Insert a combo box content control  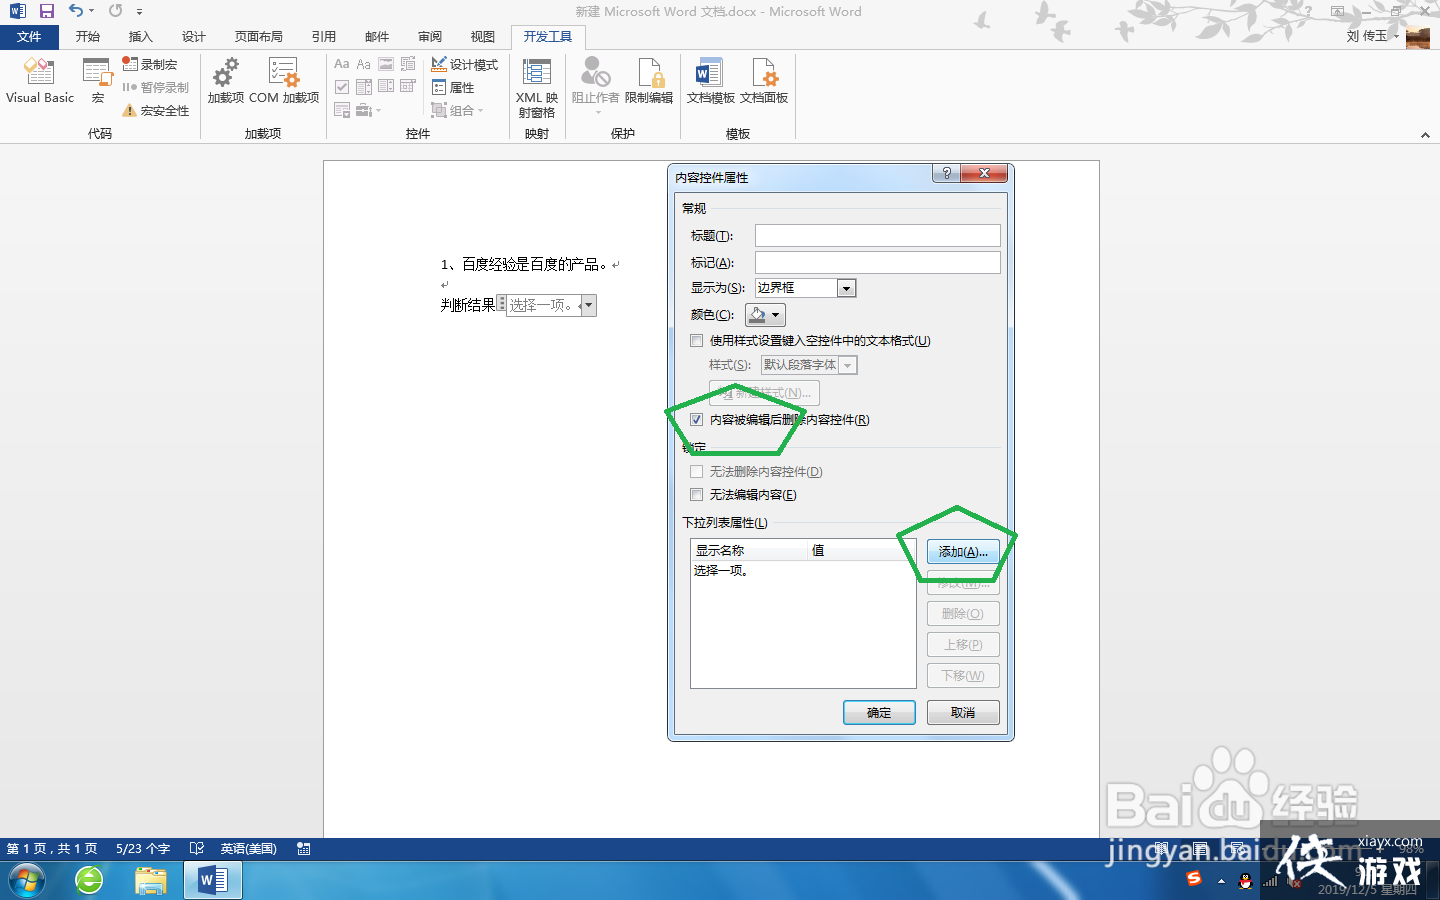point(364,87)
